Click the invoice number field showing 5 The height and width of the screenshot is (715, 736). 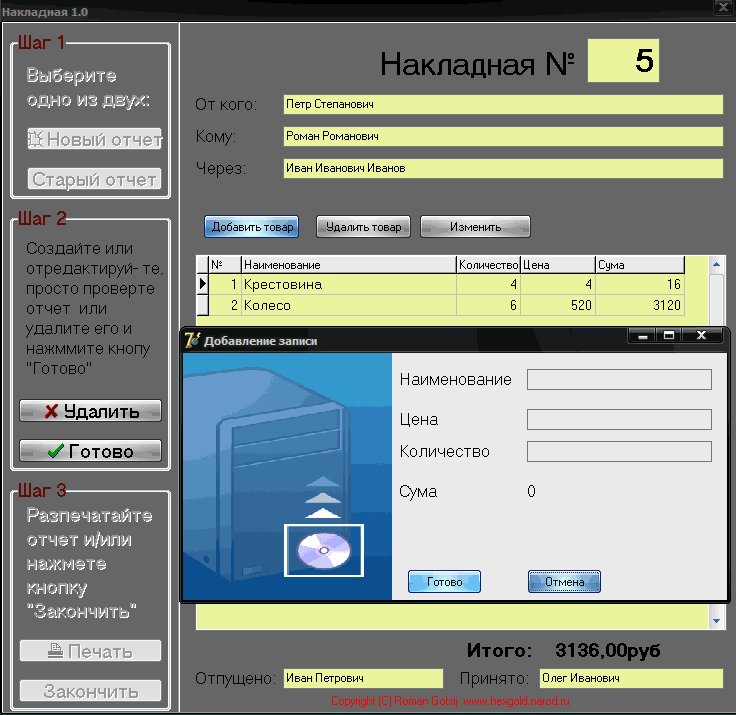623,62
